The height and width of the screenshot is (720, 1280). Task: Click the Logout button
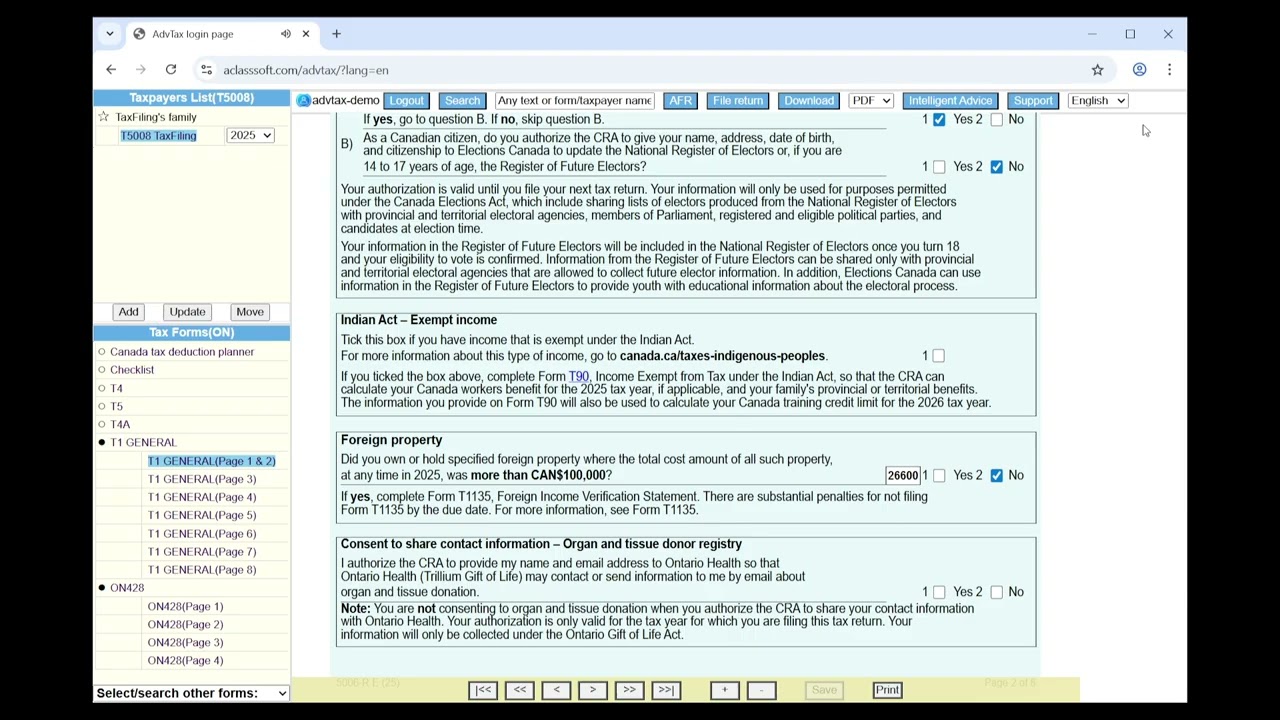[406, 100]
